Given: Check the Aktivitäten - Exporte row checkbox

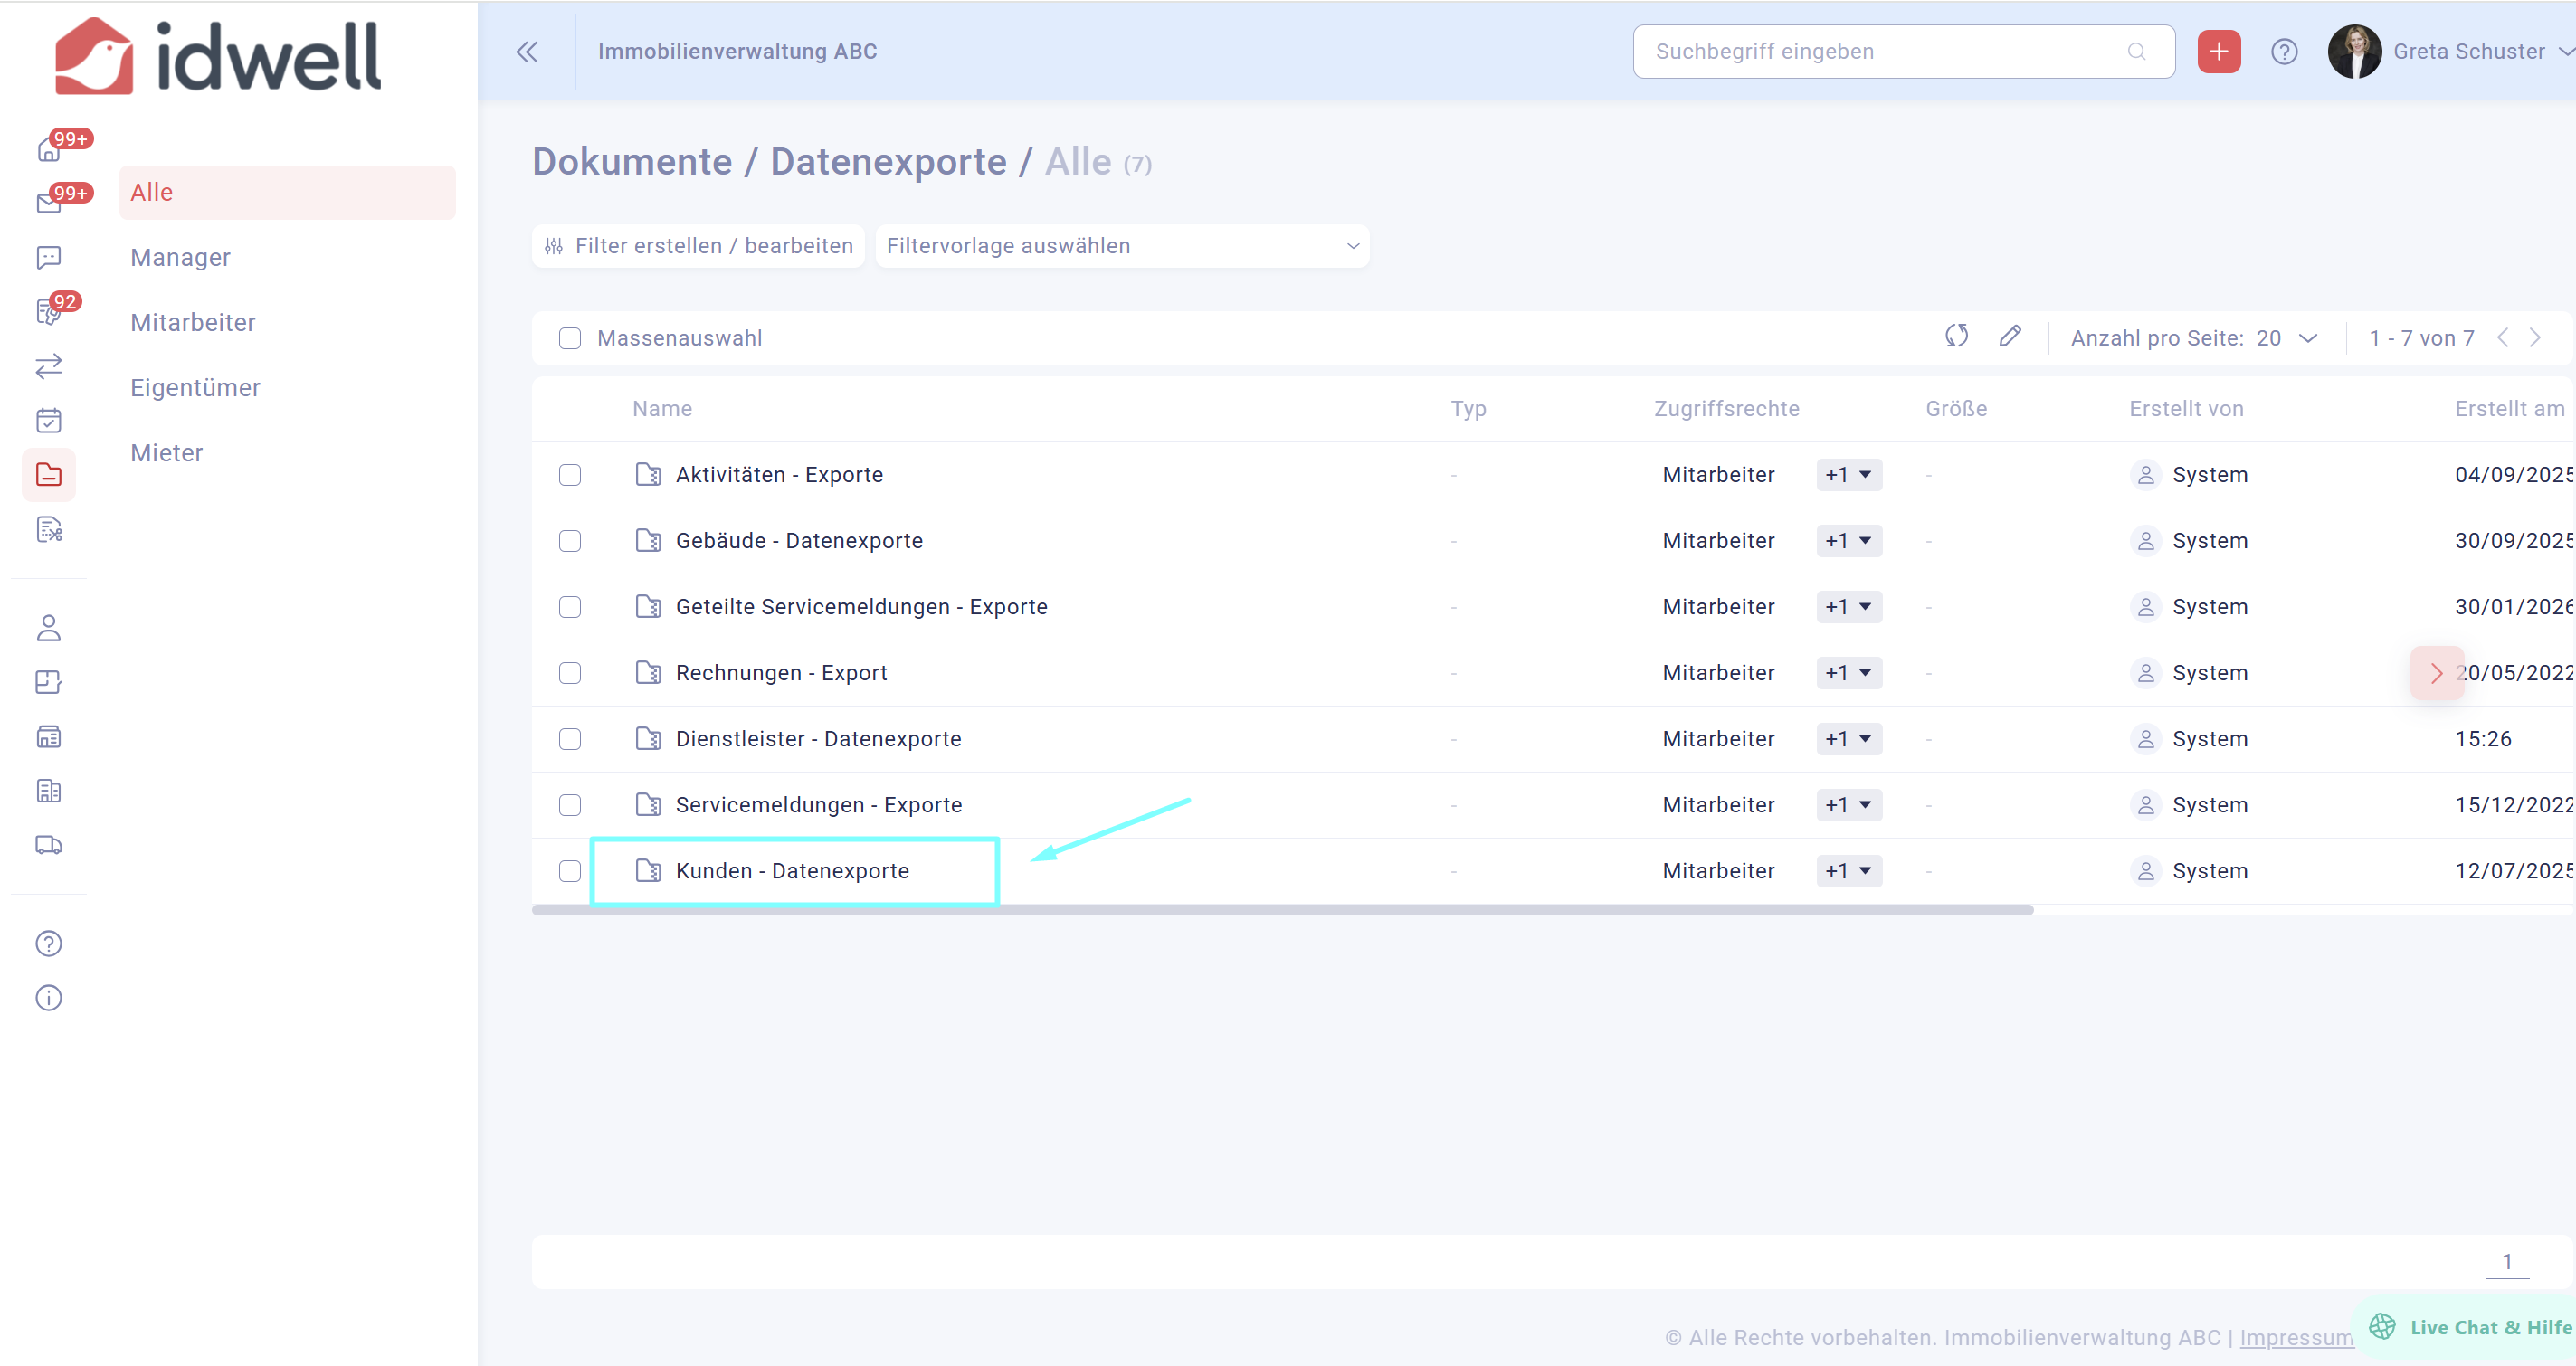Looking at the screenshot, I should pyautogui.click(x=570, y=475).
